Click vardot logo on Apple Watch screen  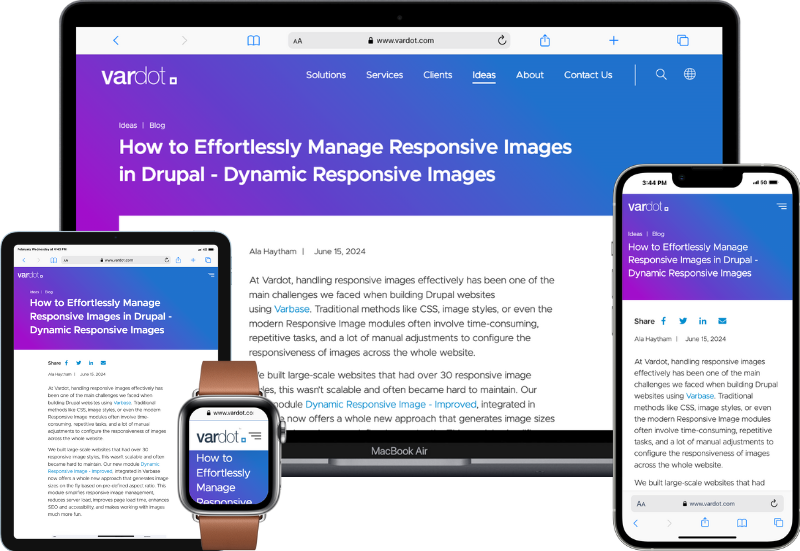pyautogui.click(x=221, y=437)
